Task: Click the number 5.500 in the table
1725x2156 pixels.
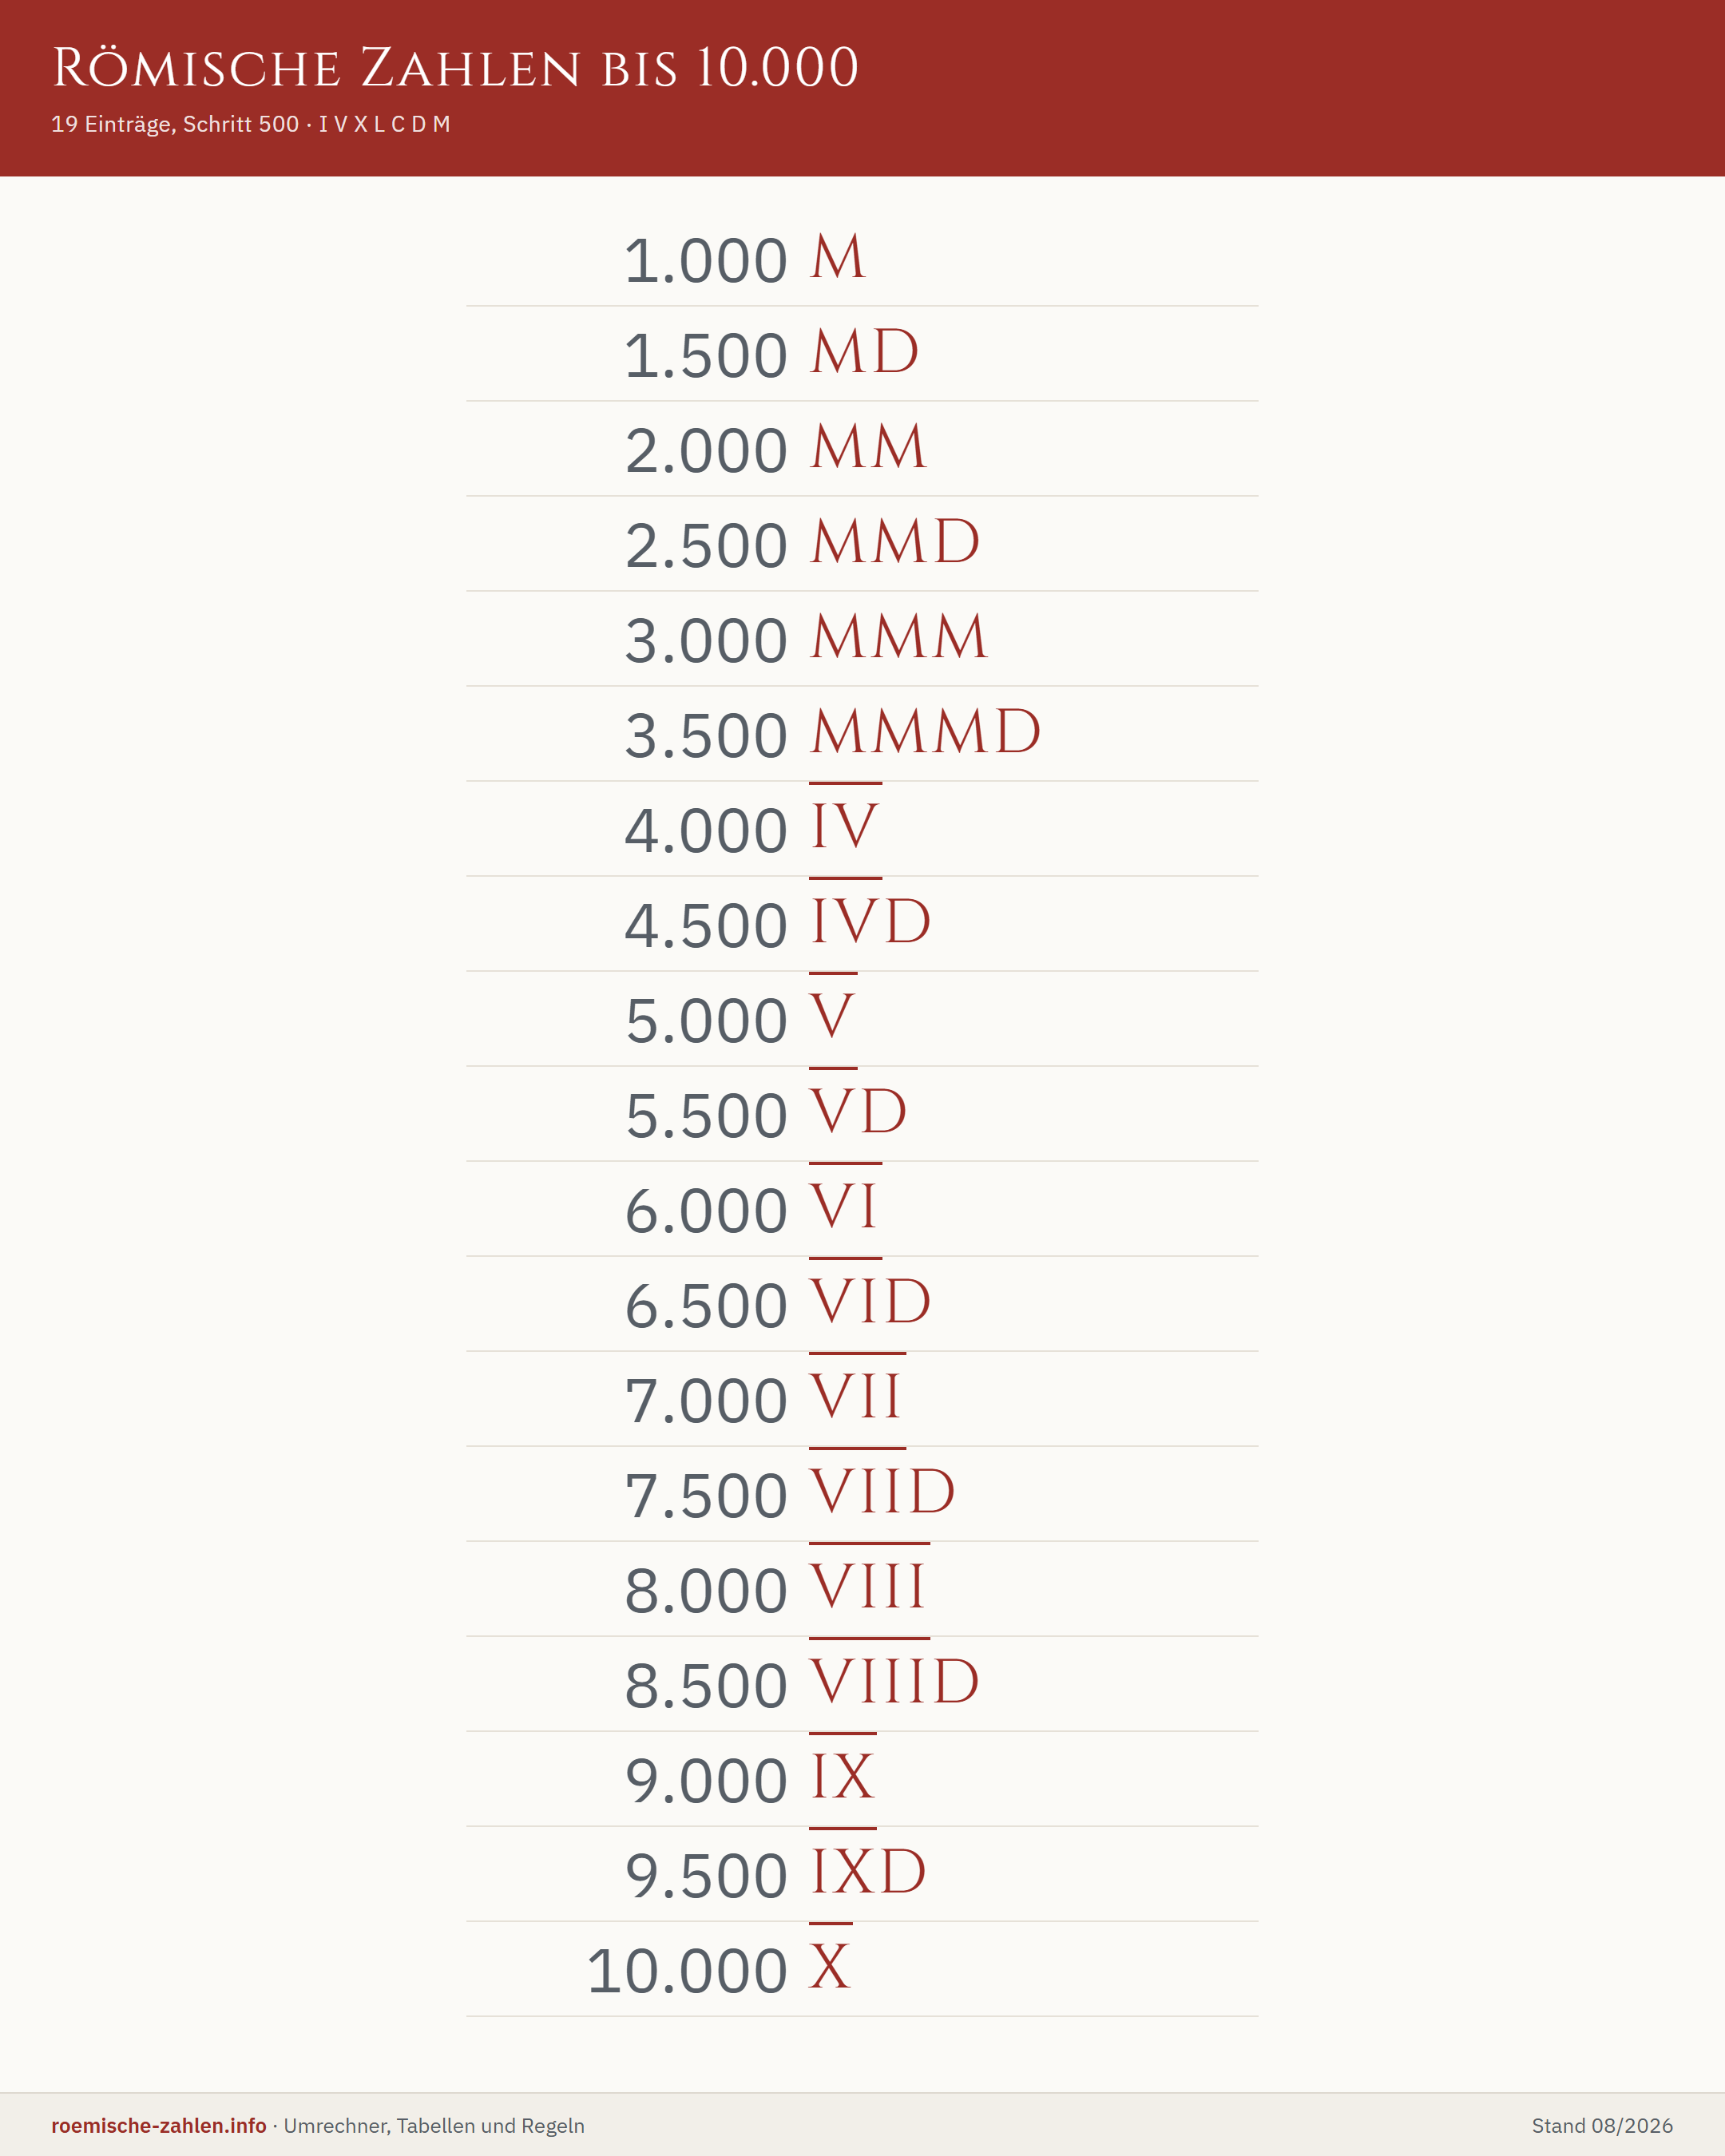Action: pos(706,1116)
